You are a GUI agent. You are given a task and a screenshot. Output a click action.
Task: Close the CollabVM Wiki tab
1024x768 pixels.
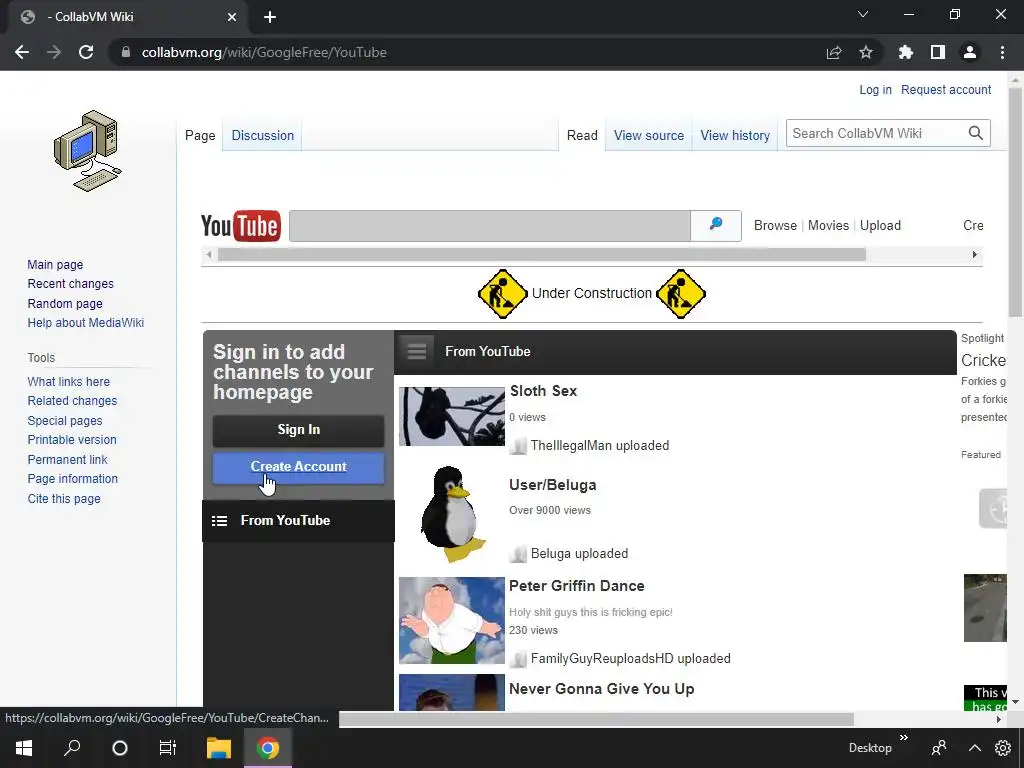pyautogui.click(x=232, y=17)
